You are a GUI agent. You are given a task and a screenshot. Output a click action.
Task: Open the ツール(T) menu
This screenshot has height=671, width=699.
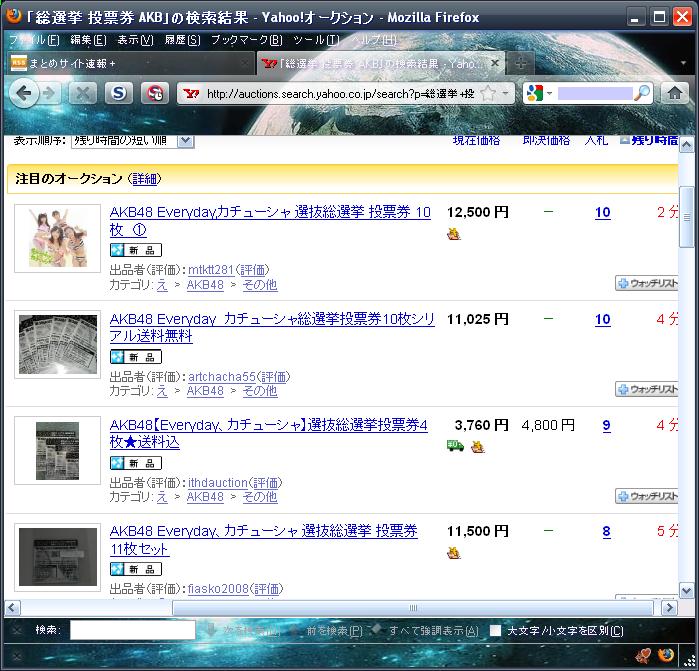coord(316,40)
